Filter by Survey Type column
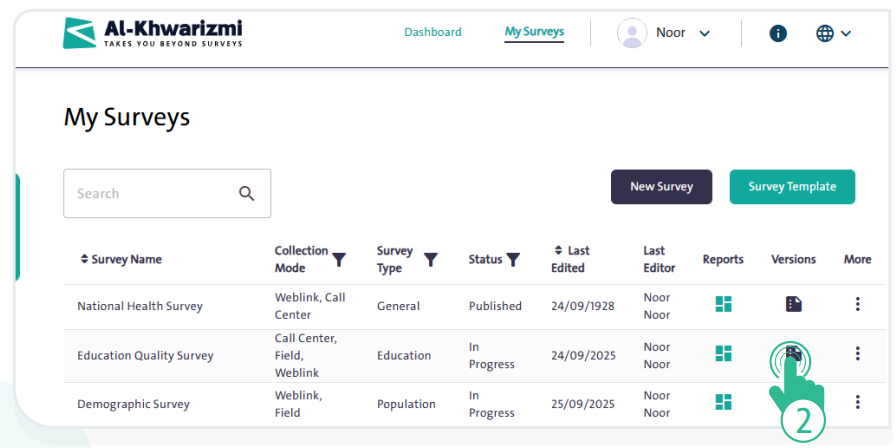896x448 pixels. click(431, 259)
